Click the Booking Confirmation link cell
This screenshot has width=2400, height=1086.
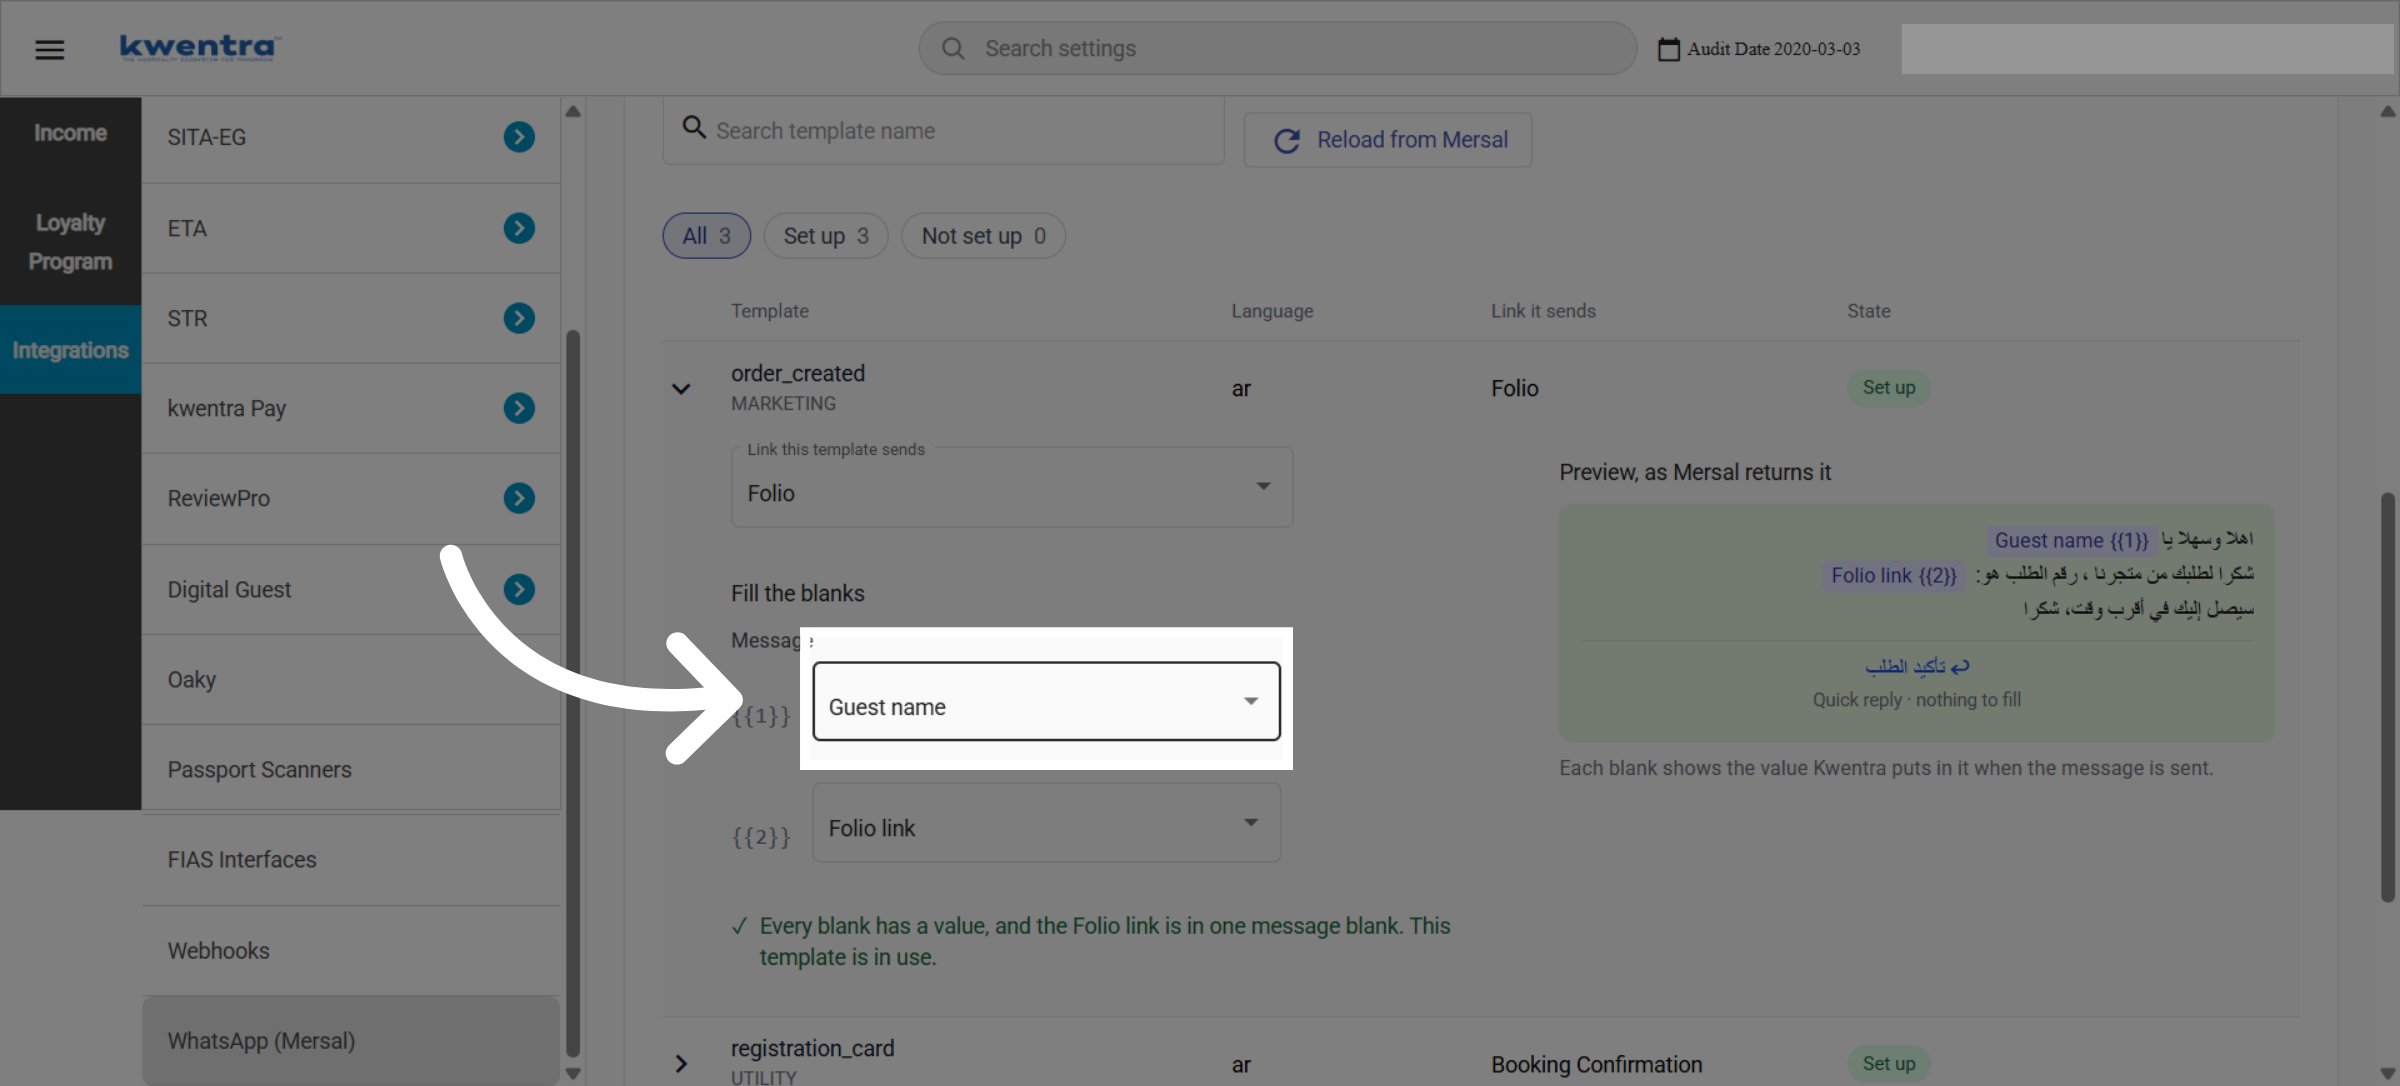[1597, 1065]
